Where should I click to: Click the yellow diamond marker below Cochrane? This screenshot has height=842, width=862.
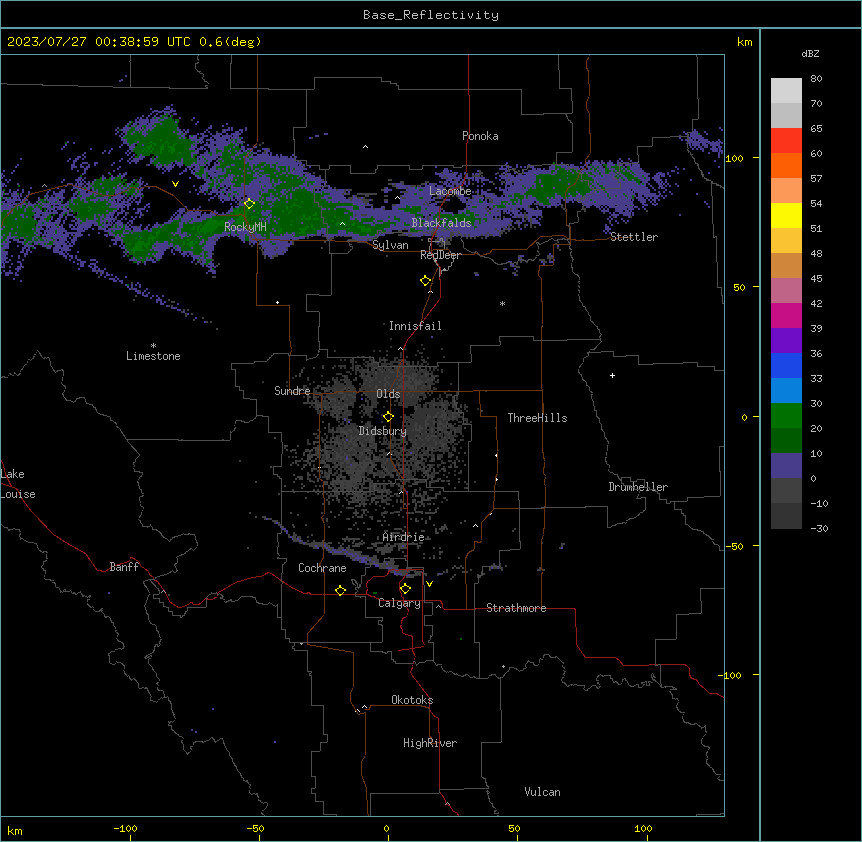340,590
